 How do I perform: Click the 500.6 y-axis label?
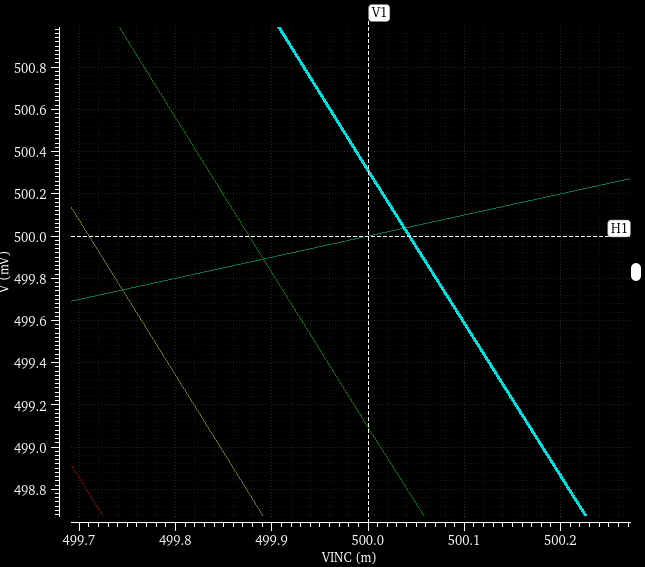30,110
